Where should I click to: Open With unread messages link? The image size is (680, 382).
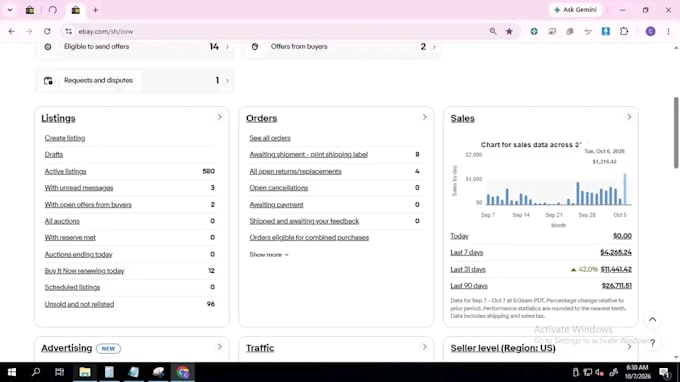pyautogui.click(x=79, y=188)
